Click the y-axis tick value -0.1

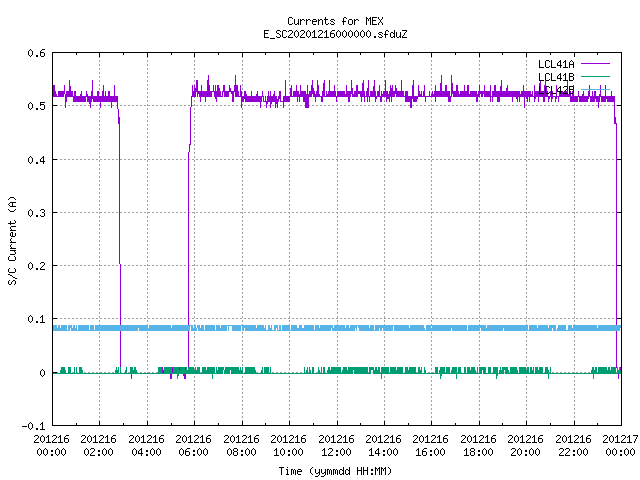point(33,426)
